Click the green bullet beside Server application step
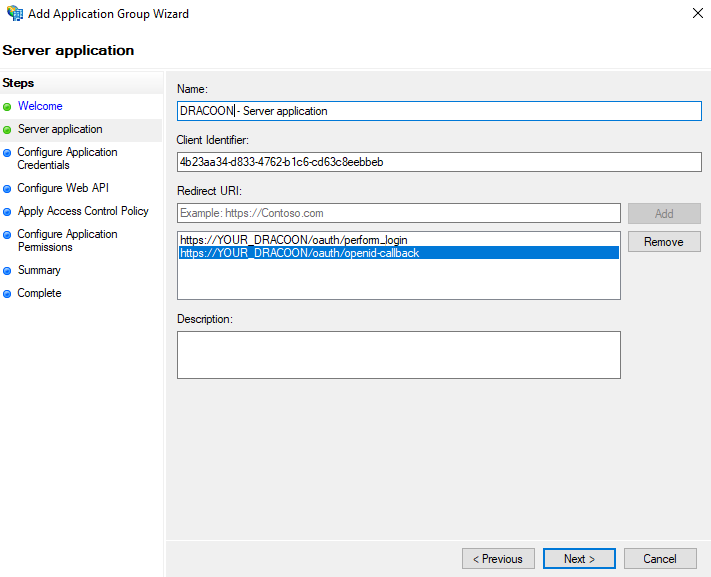The image size is (711, 577). [7, 130]
